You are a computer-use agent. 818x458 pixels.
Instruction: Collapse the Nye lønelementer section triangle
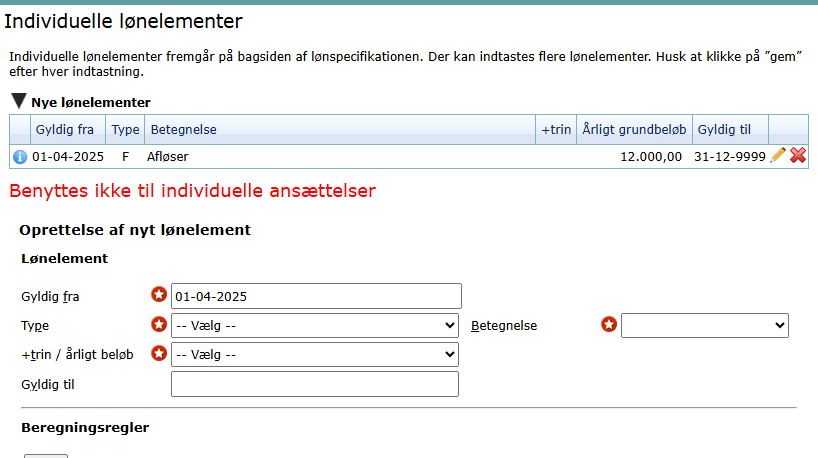19,101
